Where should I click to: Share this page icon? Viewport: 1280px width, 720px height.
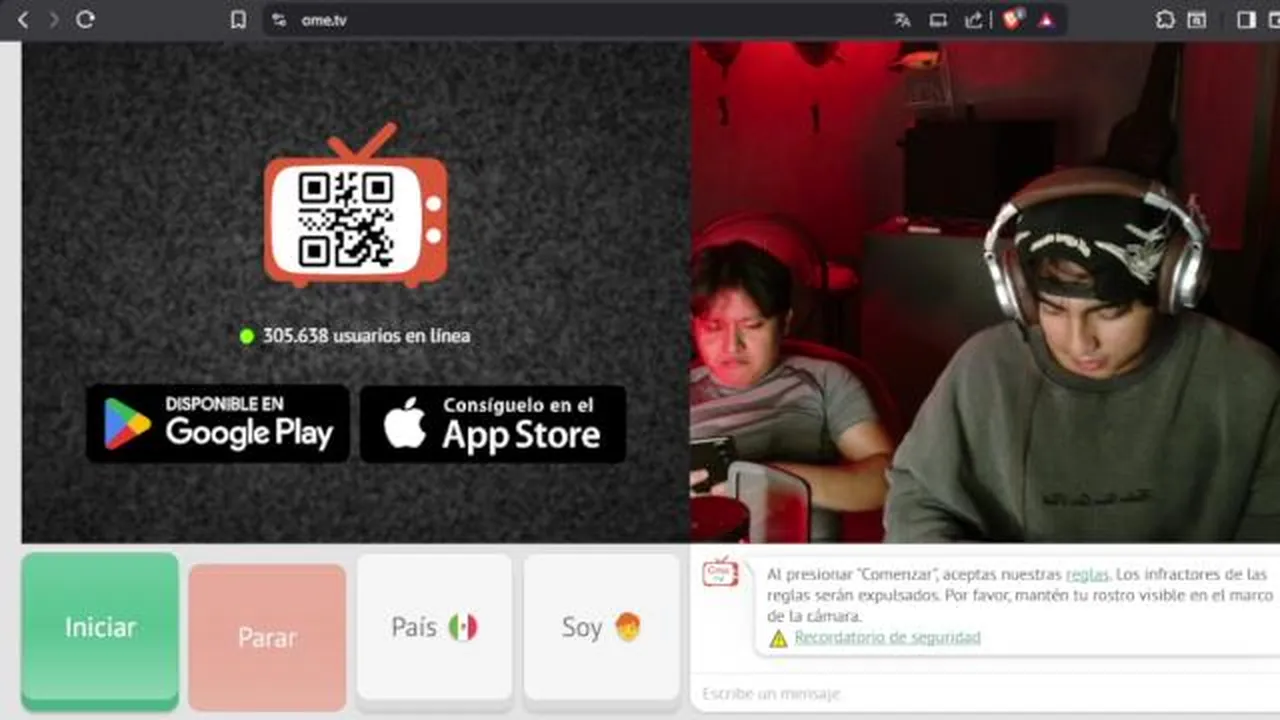click(974, 20)
